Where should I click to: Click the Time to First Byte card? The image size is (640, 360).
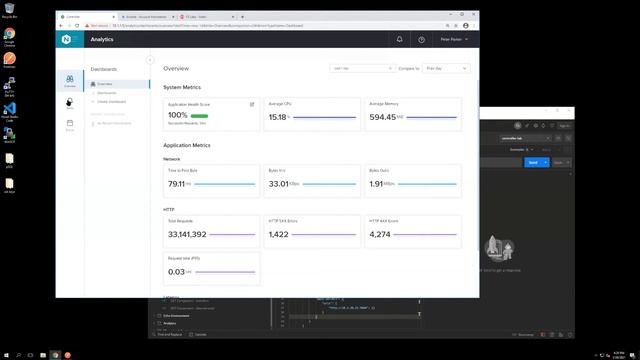click(211, 181)
